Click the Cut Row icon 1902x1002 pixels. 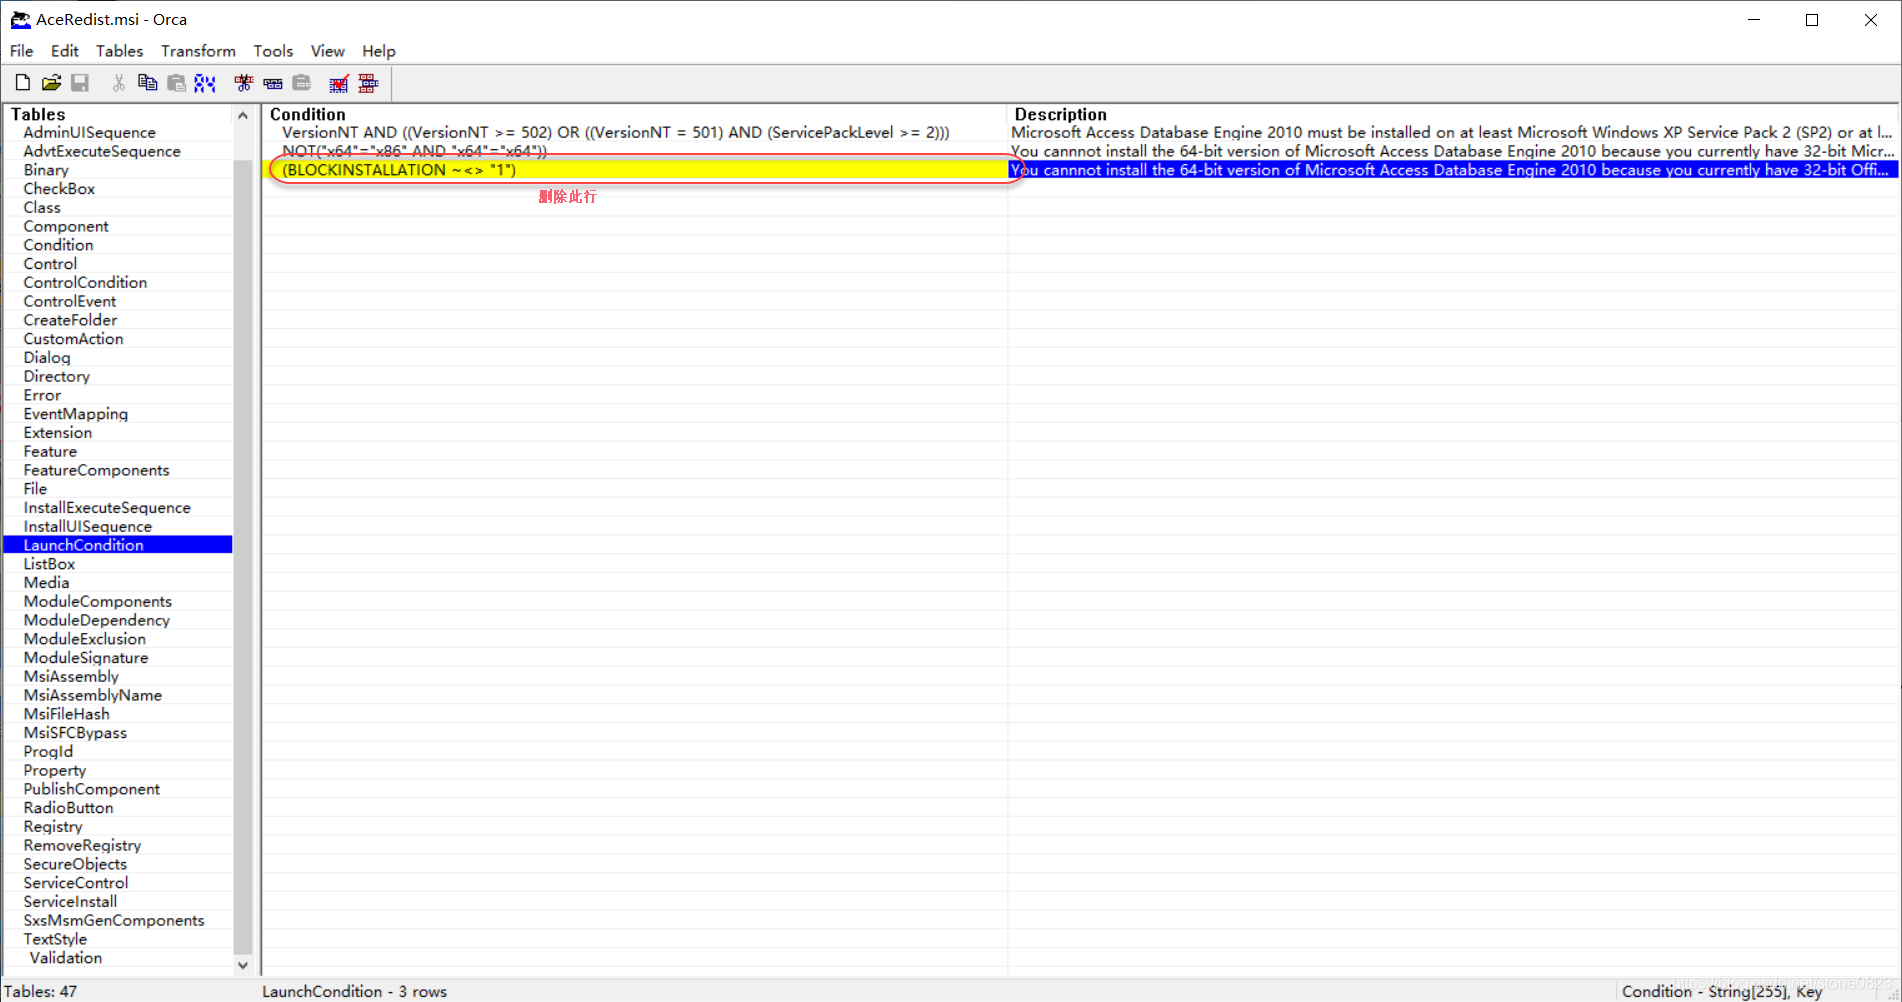pyautogui.click(x=243, y=83)
